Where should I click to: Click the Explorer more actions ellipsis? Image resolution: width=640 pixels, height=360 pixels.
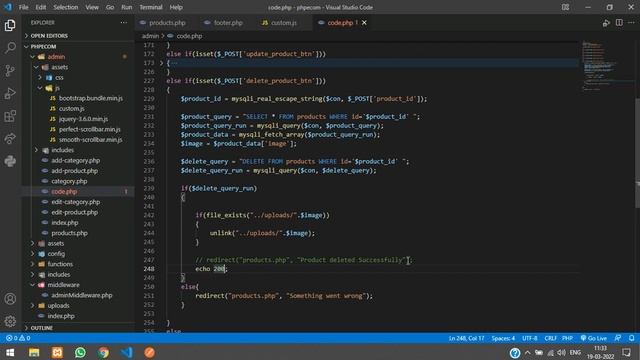(x=124, y=22)
